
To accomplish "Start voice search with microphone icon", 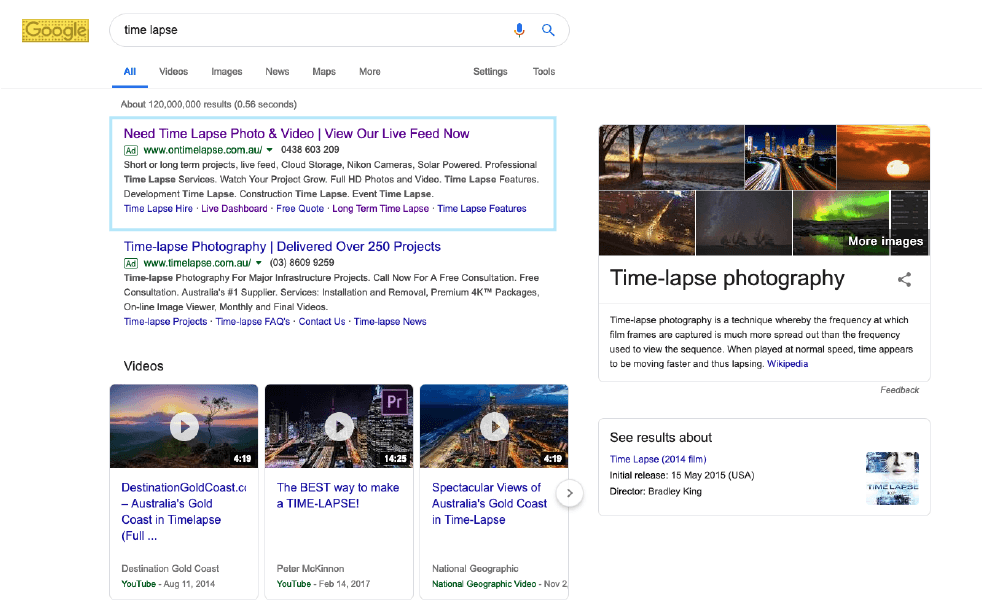I will pos(519,30).
